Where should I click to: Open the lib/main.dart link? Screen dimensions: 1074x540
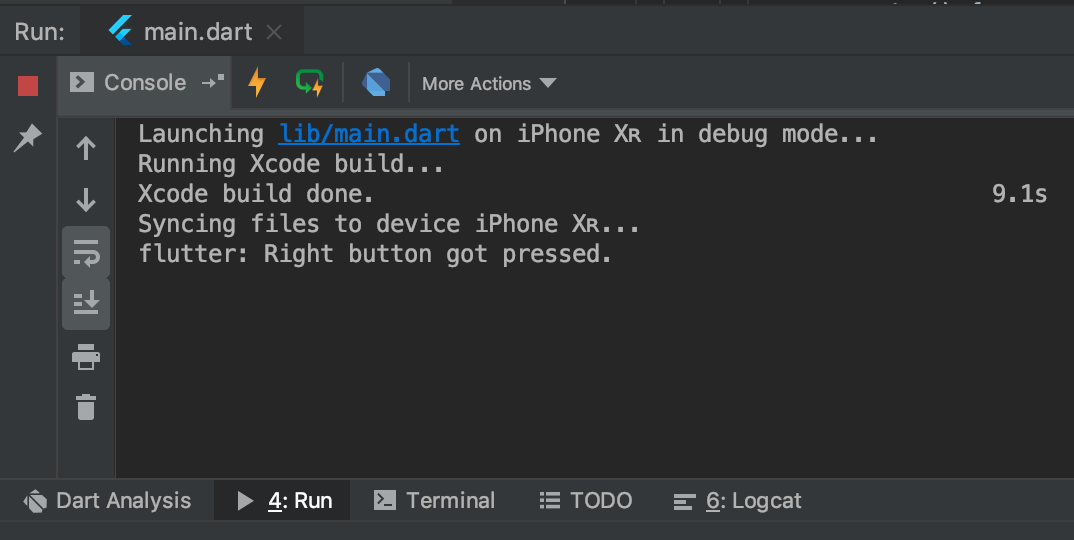pos(369,134)
